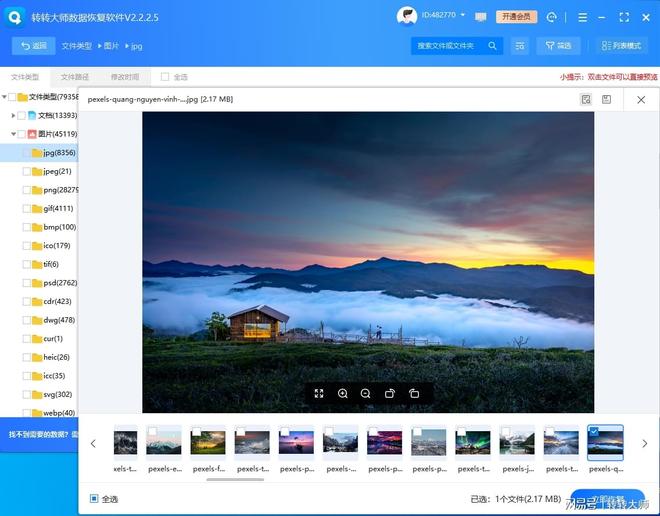Open the cdr(423) folder
Image resolution: width=660 pixels, height=516 pixels.
52,301
